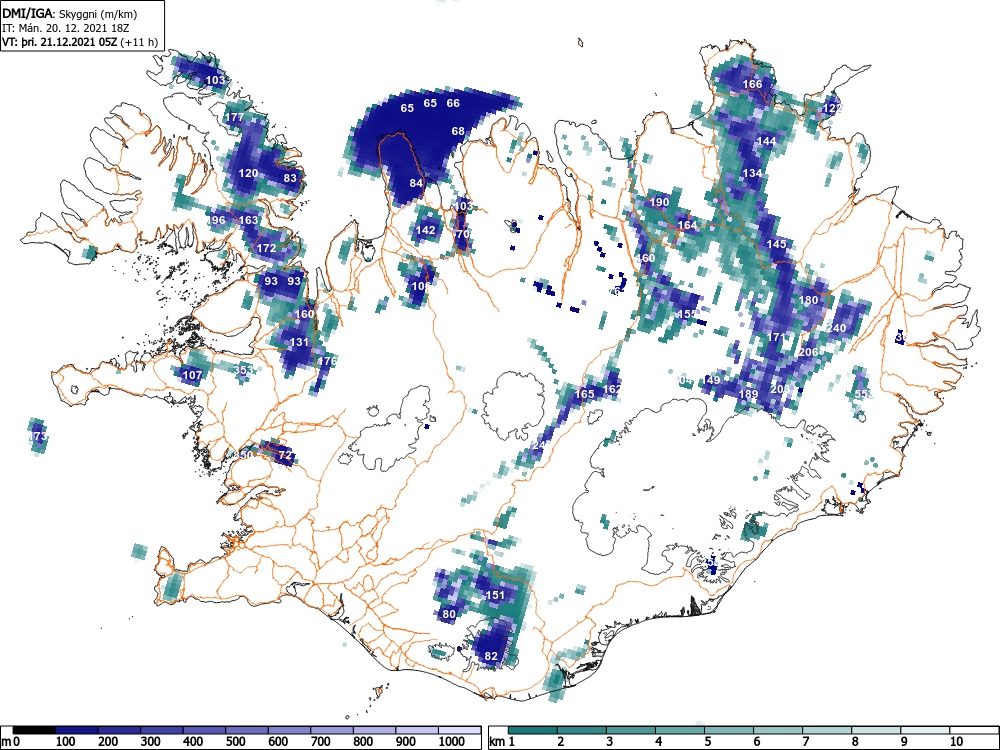Select the visibility value 122
Screen dimensions: 1000x750
(832, 108)
